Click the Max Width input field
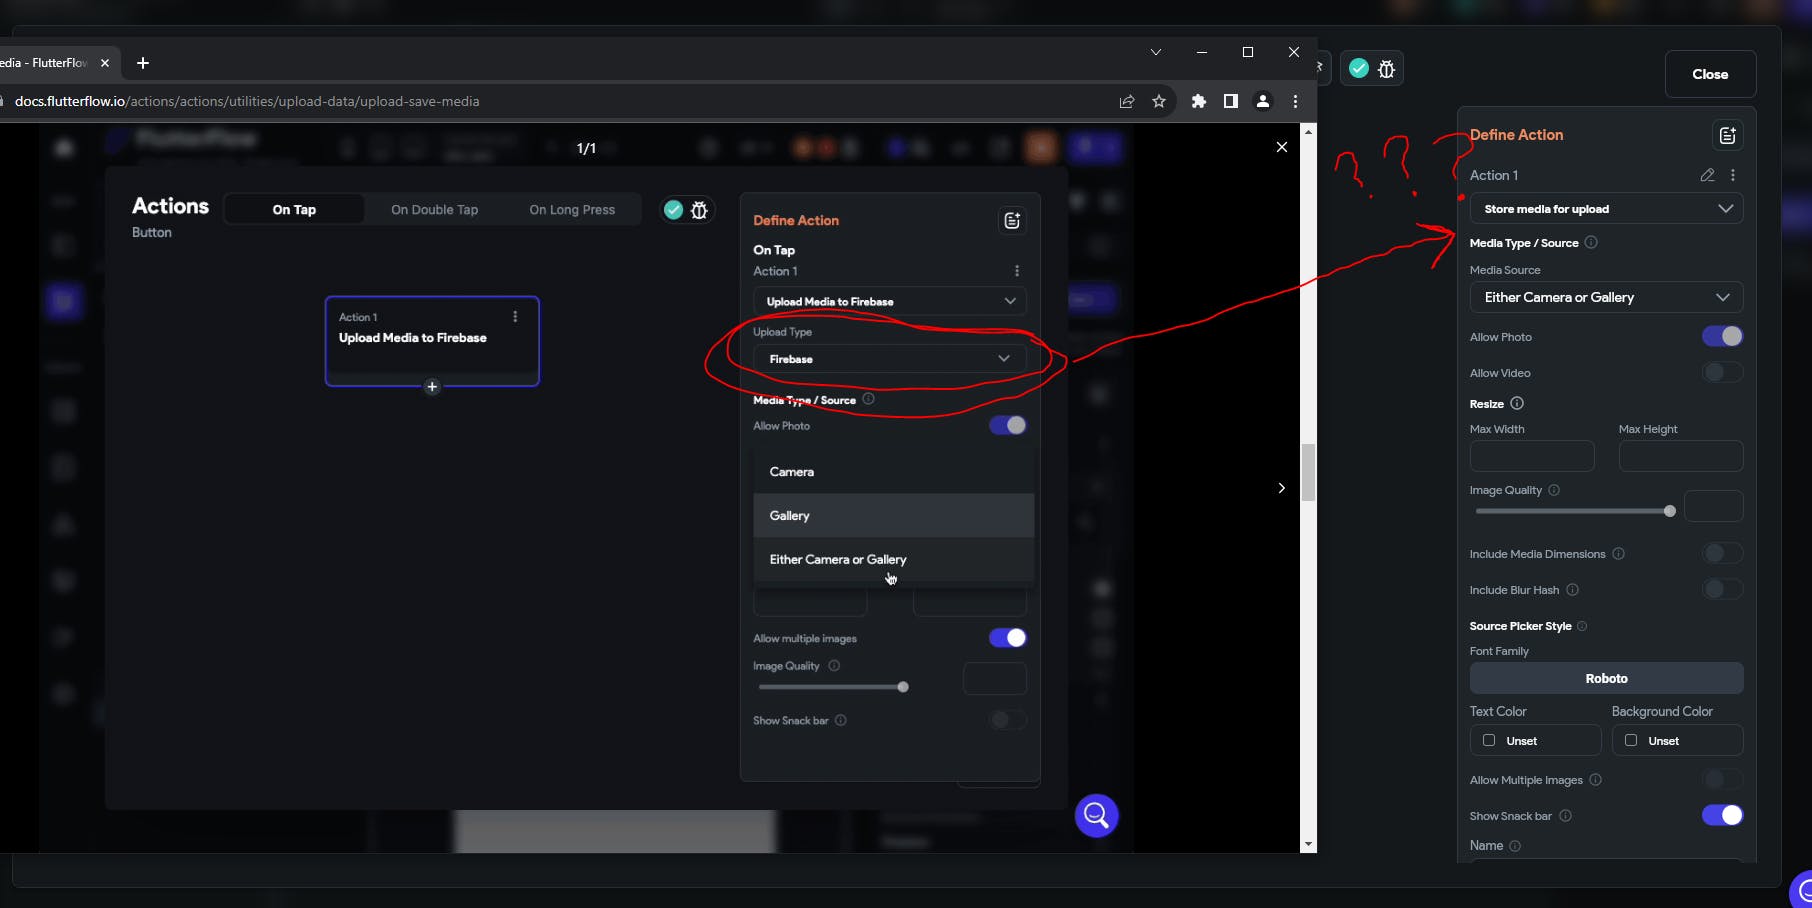 pyautogui.click(x=1532, y=456)
